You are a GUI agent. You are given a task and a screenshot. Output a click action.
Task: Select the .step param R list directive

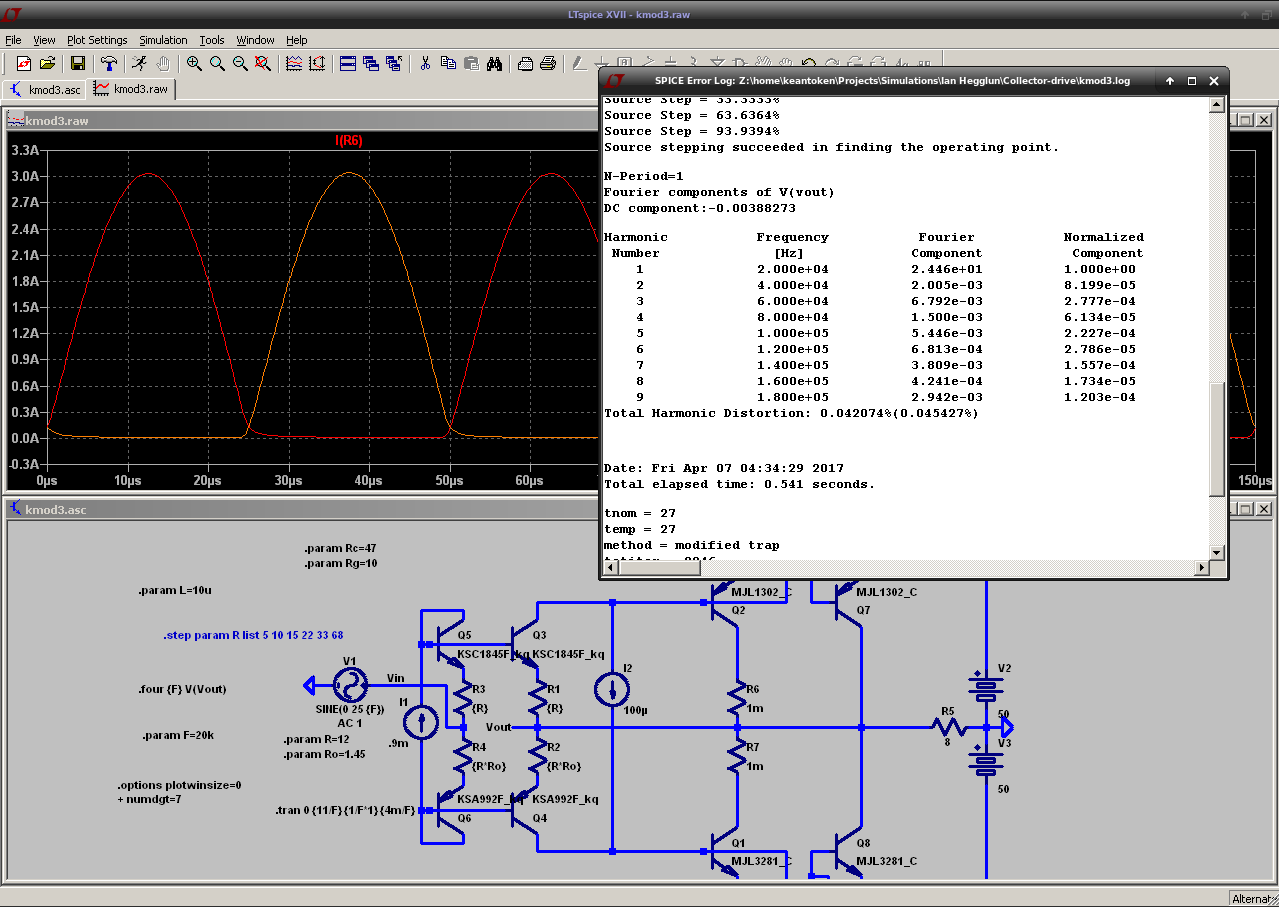(253, 635)
